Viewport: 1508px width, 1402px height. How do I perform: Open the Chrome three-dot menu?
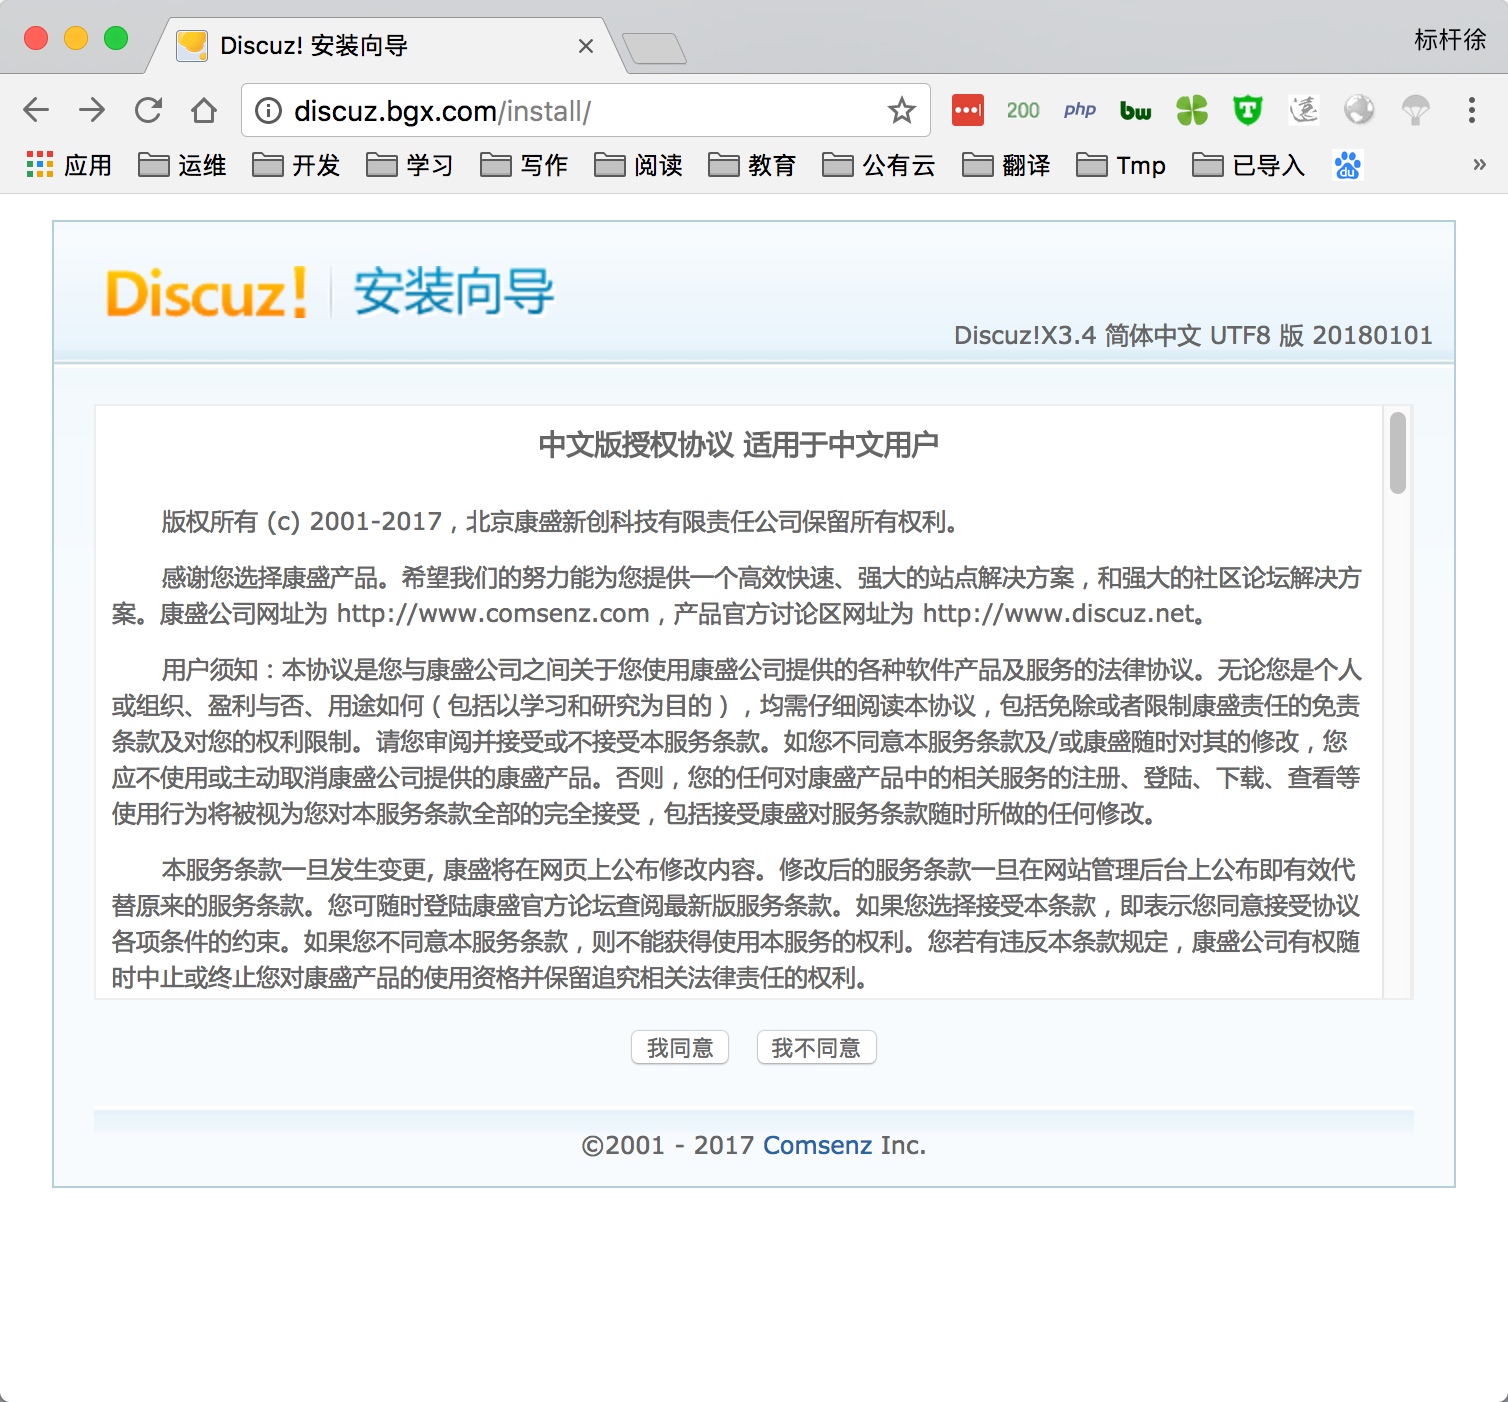tap(1472, 110)
